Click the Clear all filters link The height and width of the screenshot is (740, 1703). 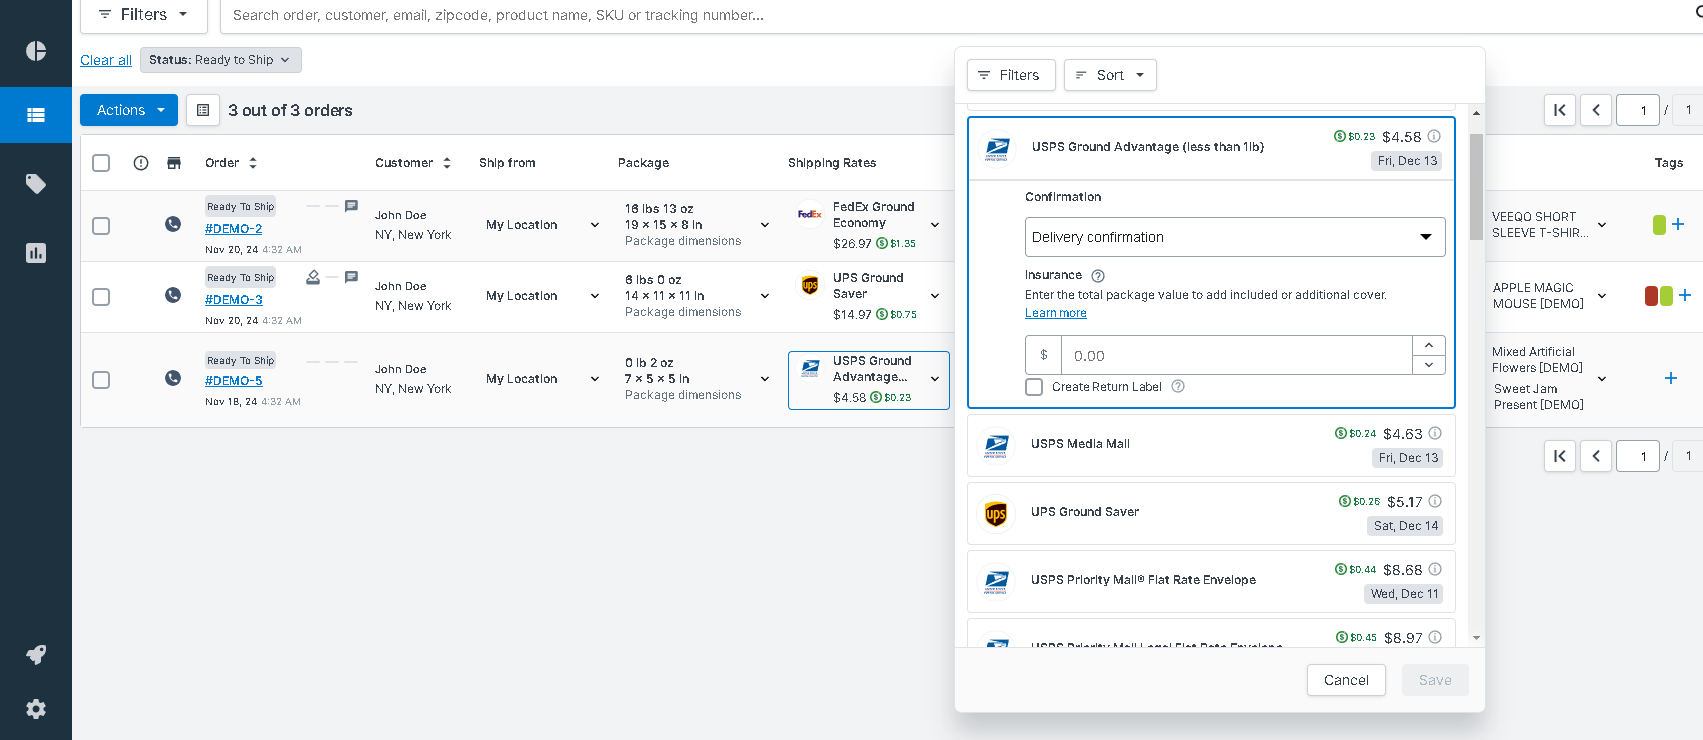click(x=106, y=60)
